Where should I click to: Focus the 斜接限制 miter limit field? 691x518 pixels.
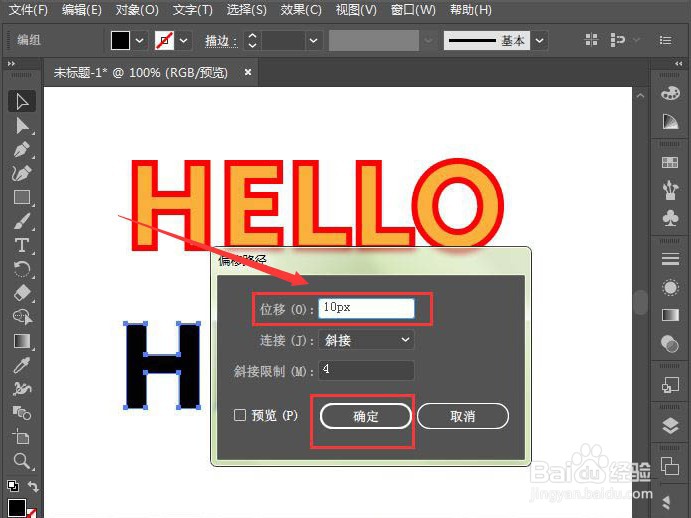367,370
